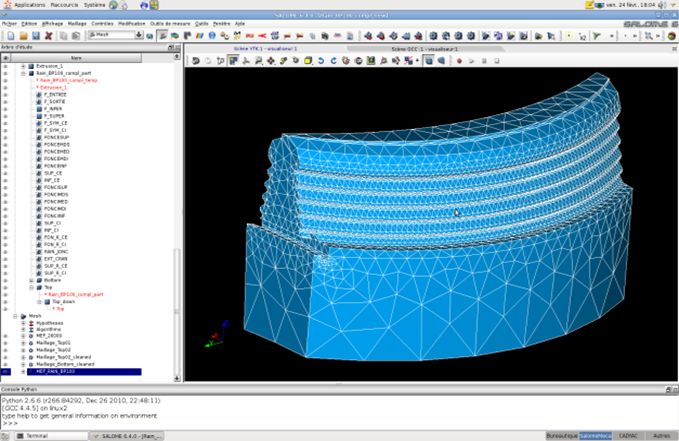
Task: Open the Outils de mesure menu
Action: (170, 23)
